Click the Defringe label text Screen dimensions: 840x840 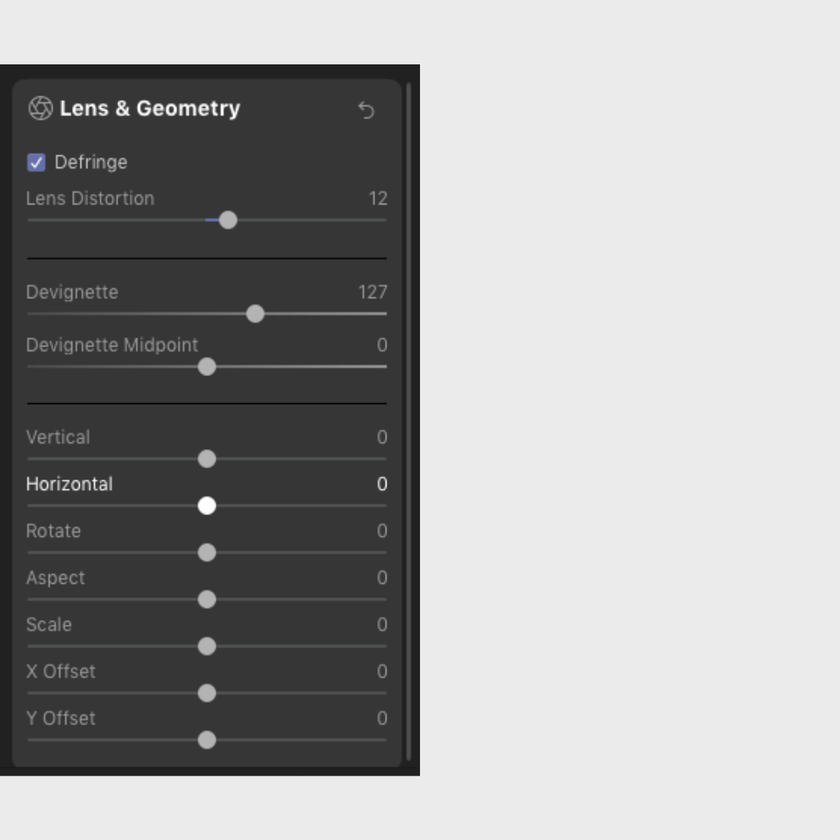(91, 162)
